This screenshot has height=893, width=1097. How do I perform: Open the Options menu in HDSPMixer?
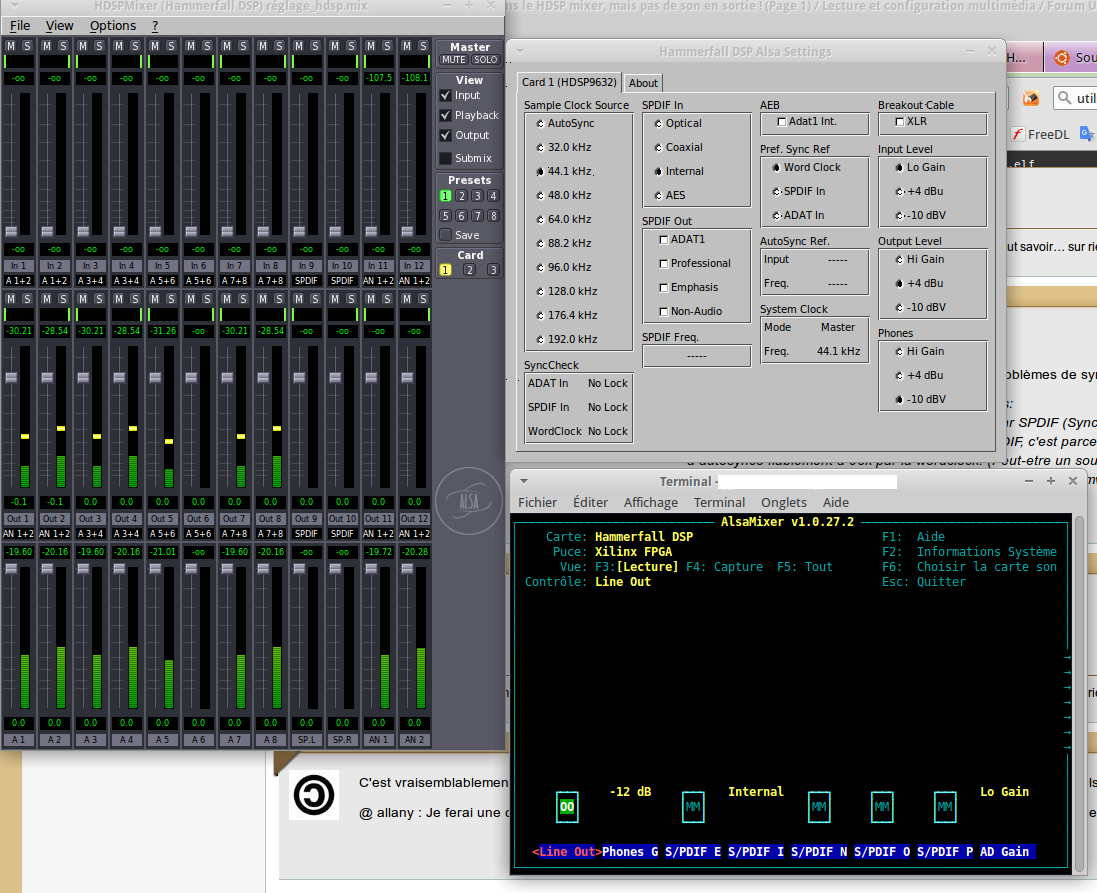point(112,25)
